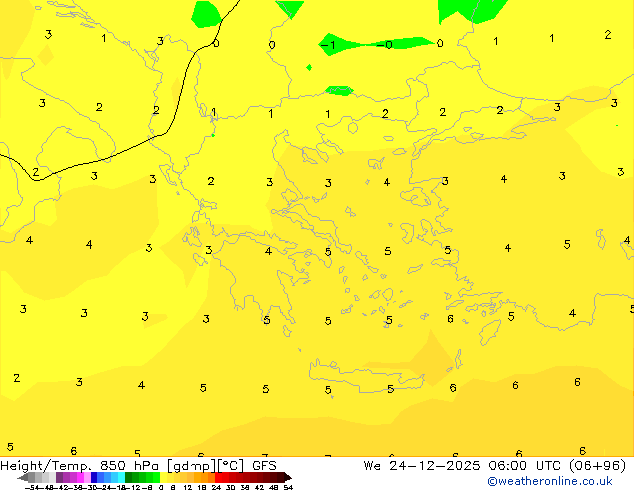634x490 pixels.
Task: Select the cyan swatch in color legend
Action: coord(121,477)
